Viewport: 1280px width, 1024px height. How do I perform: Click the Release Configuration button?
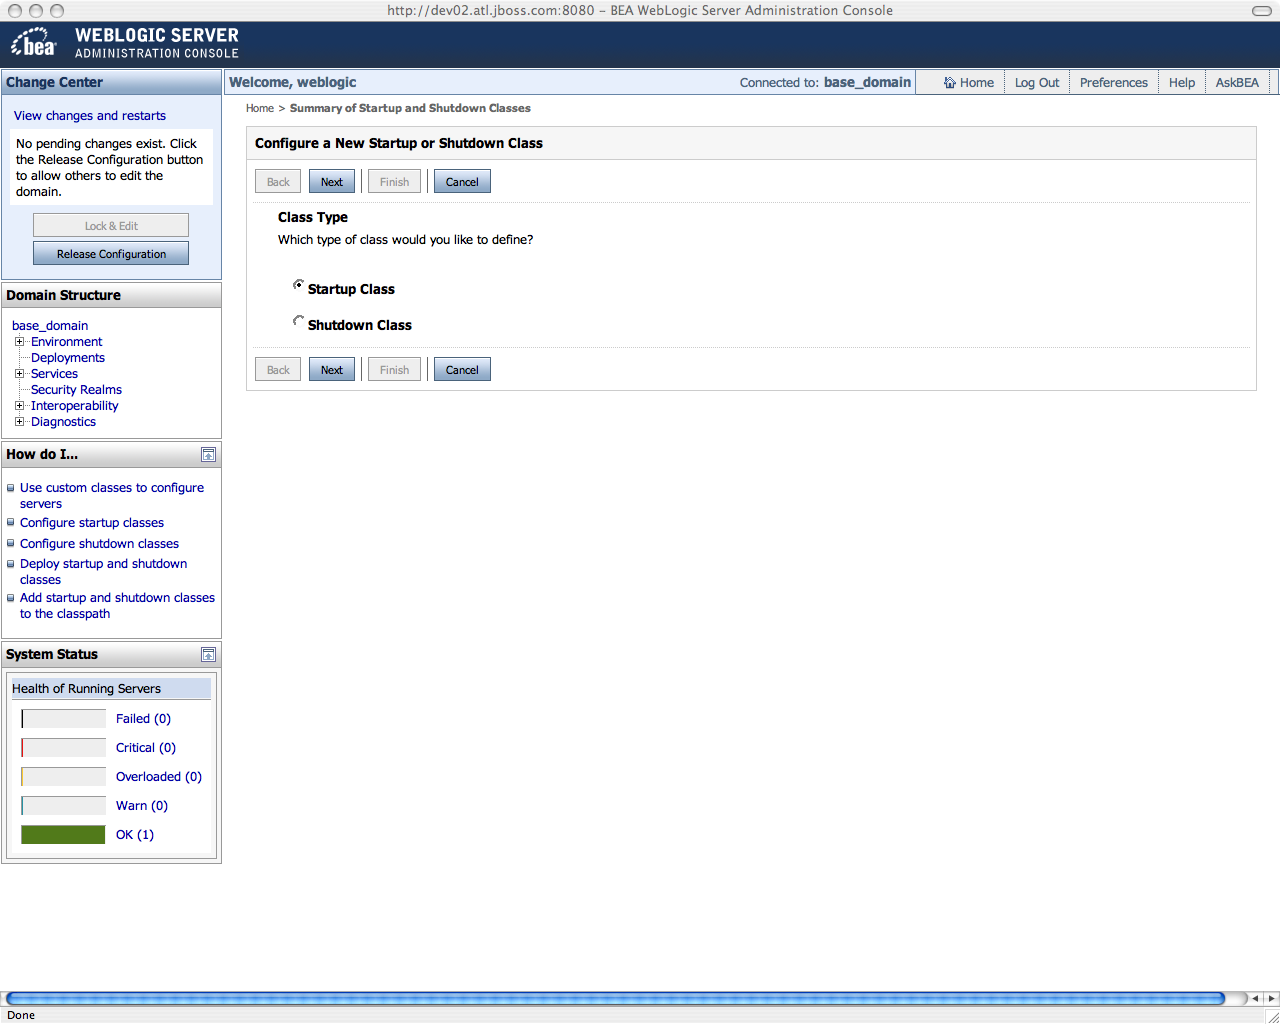[x=111, y=254]
